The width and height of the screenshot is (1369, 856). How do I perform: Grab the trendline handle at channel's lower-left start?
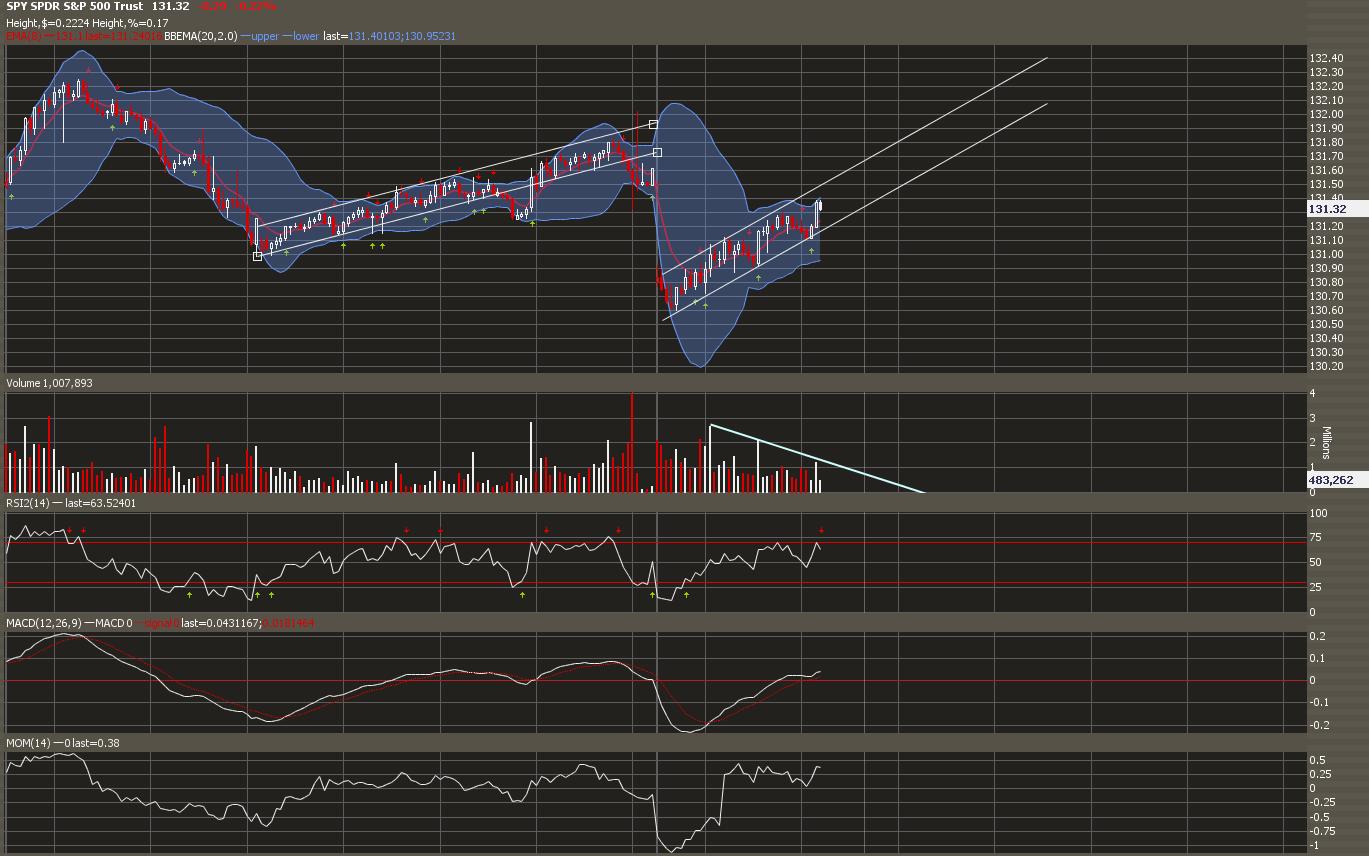tap(257, 256)
